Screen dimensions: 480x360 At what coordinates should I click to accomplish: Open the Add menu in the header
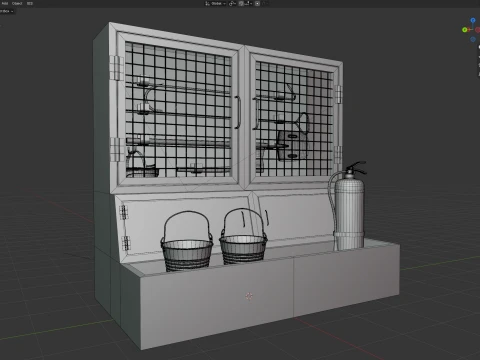[x=5, y=3]
